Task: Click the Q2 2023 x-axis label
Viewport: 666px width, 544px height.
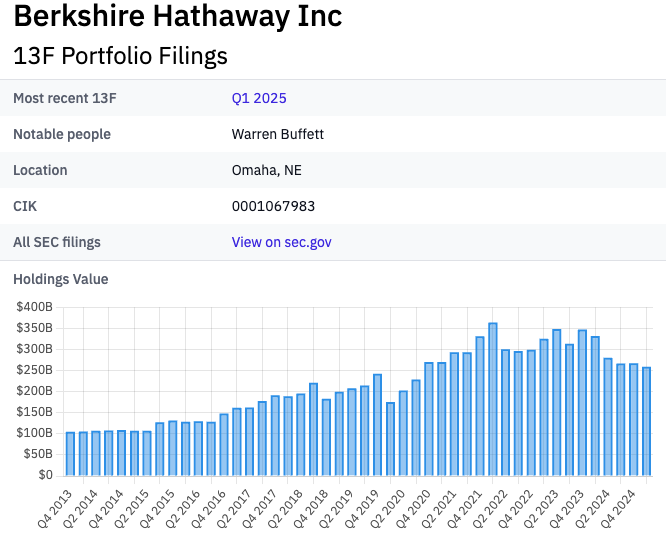Action: click(x=542, y=508)
